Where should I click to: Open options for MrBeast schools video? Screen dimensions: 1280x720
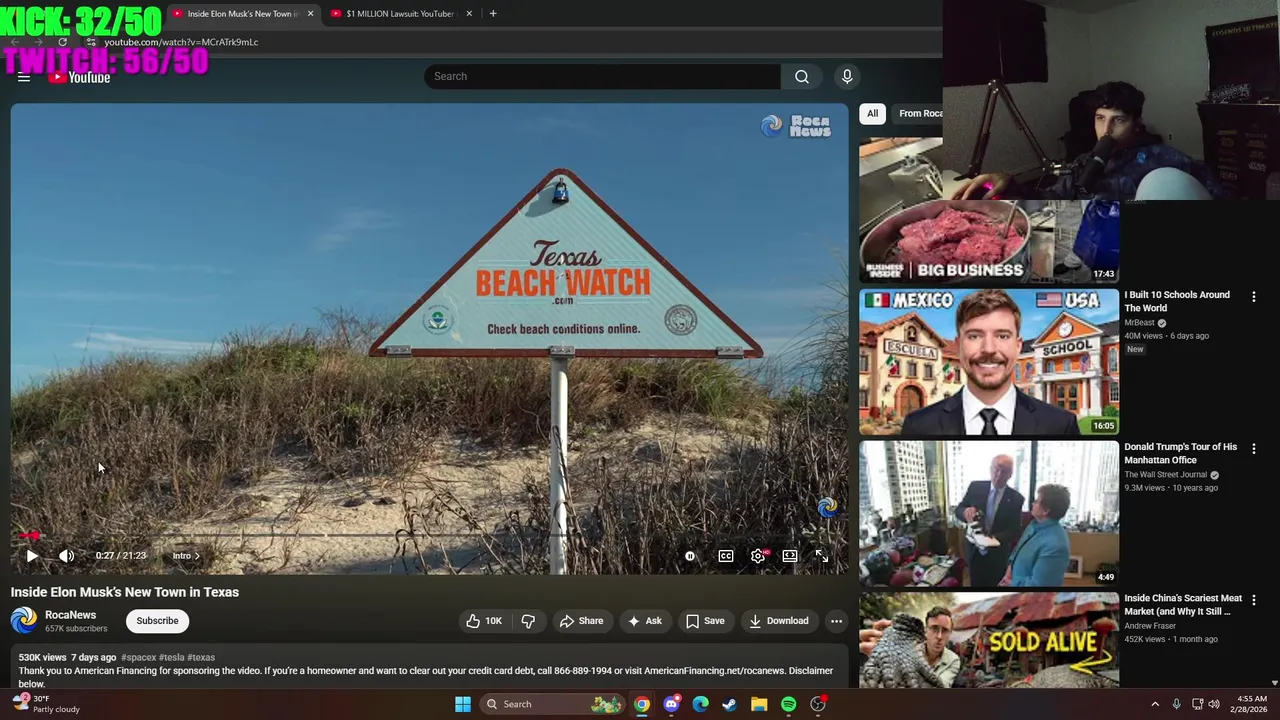click(1254, 297)
